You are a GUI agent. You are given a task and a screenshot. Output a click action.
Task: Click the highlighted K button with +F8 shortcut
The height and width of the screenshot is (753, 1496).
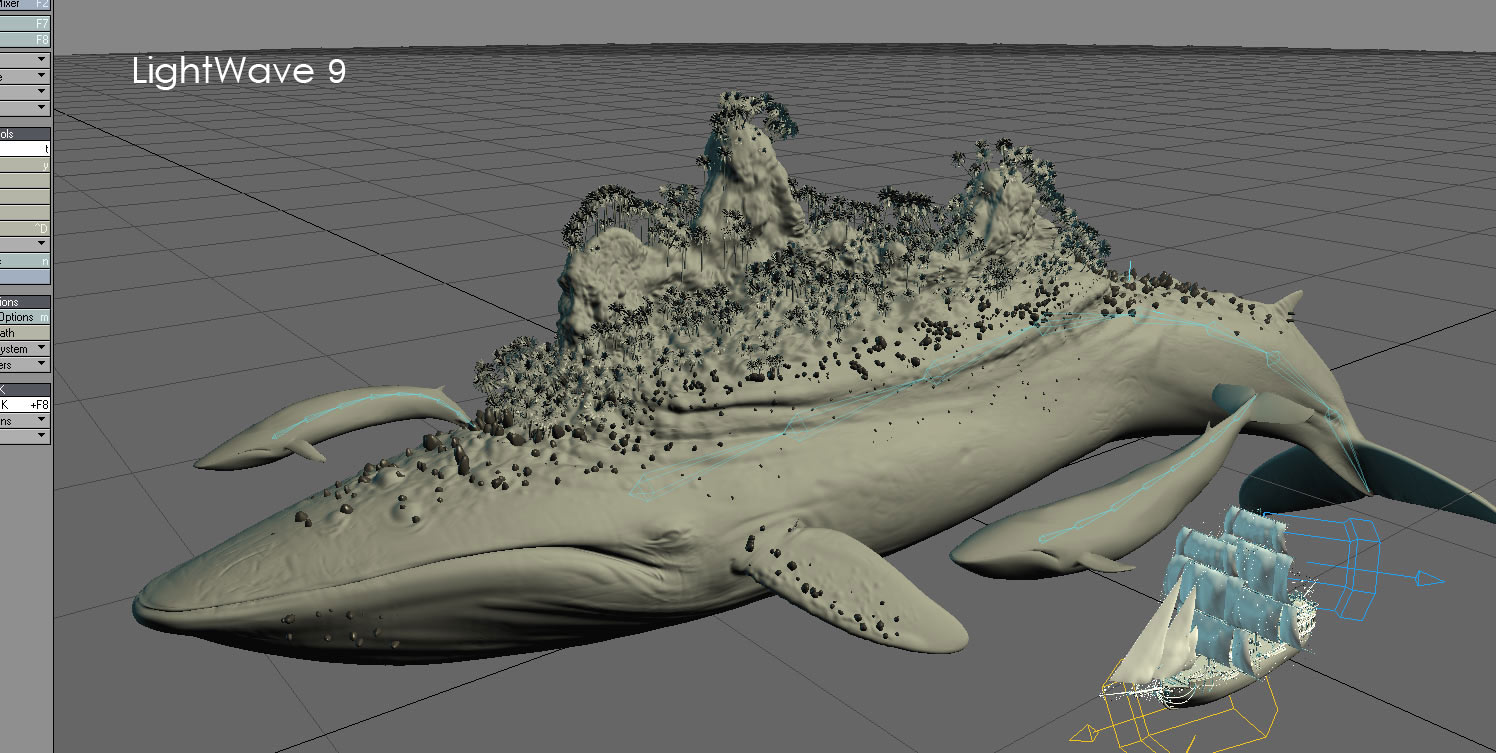(x=25, y=405)
